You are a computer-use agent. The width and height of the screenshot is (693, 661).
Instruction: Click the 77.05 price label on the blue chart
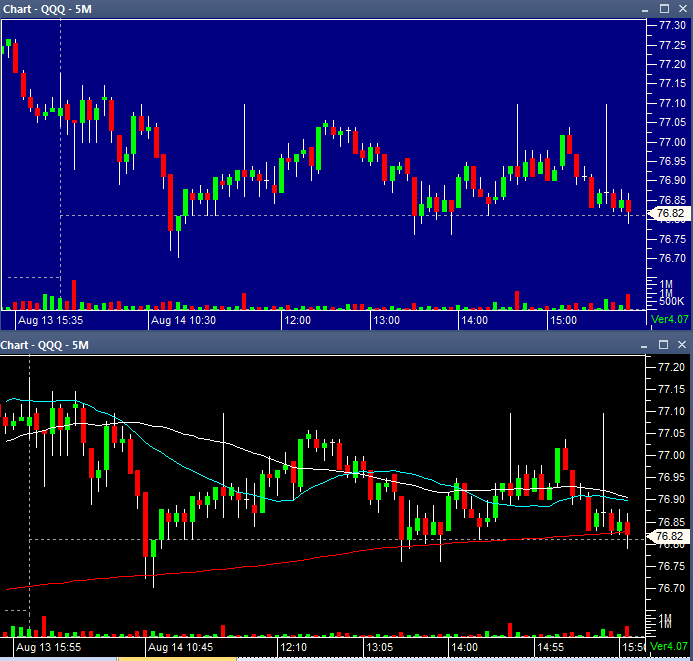672,122
